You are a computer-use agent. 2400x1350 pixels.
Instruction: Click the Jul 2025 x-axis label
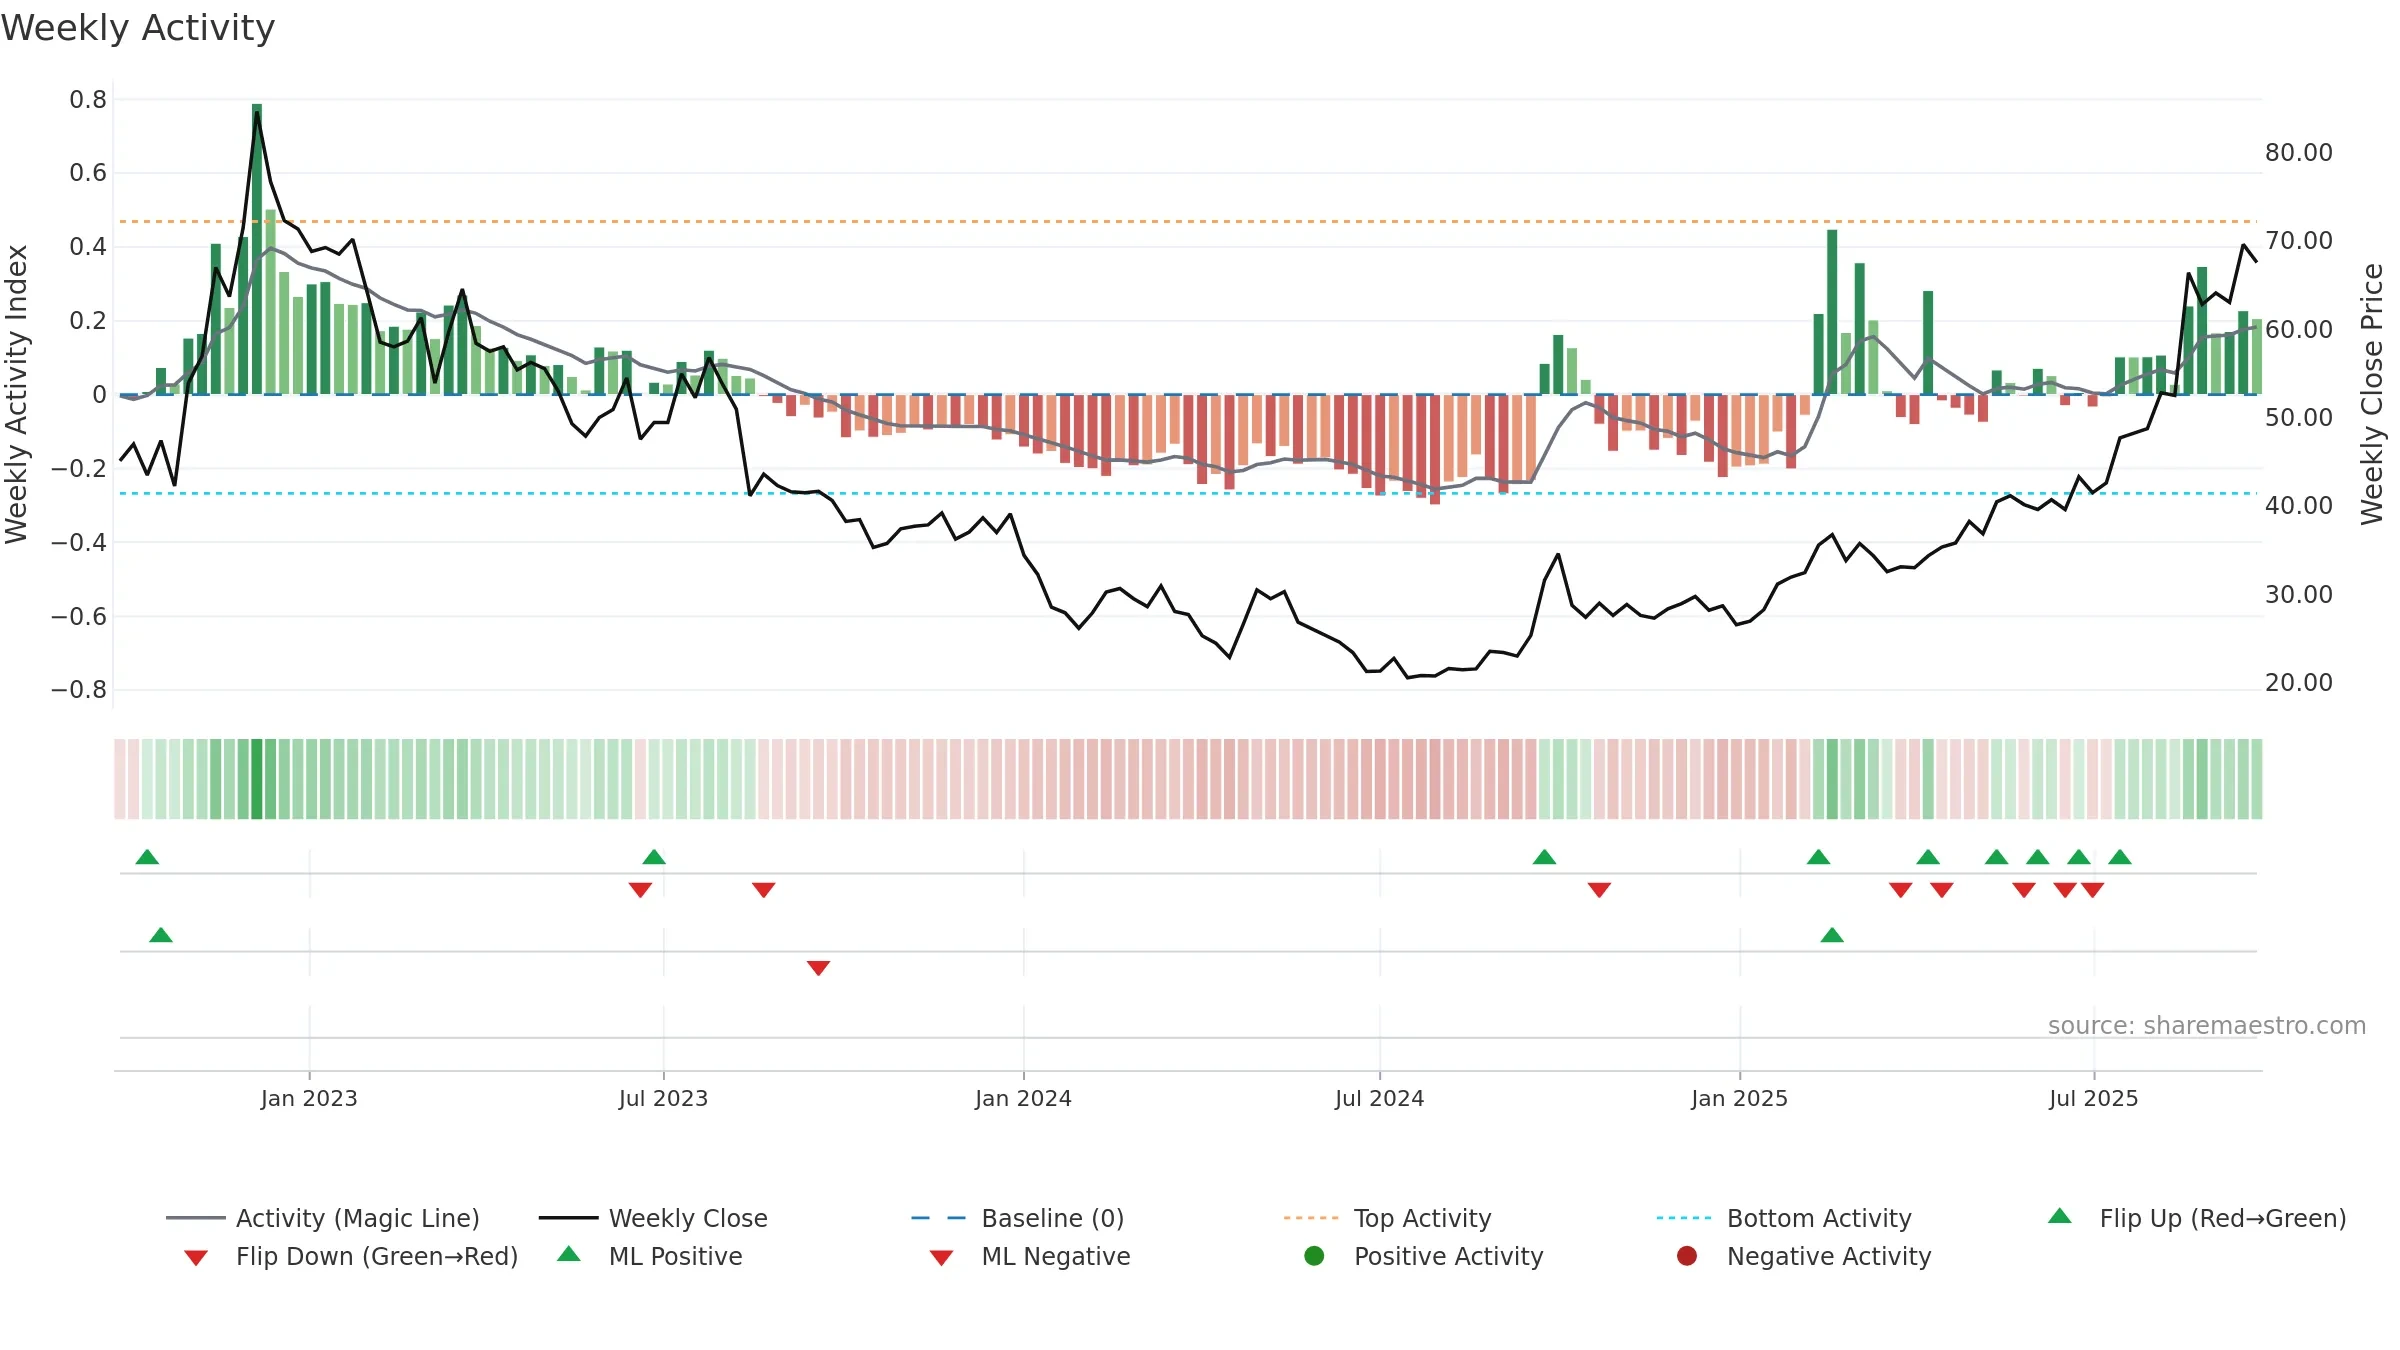[x=2093, y=1098]
